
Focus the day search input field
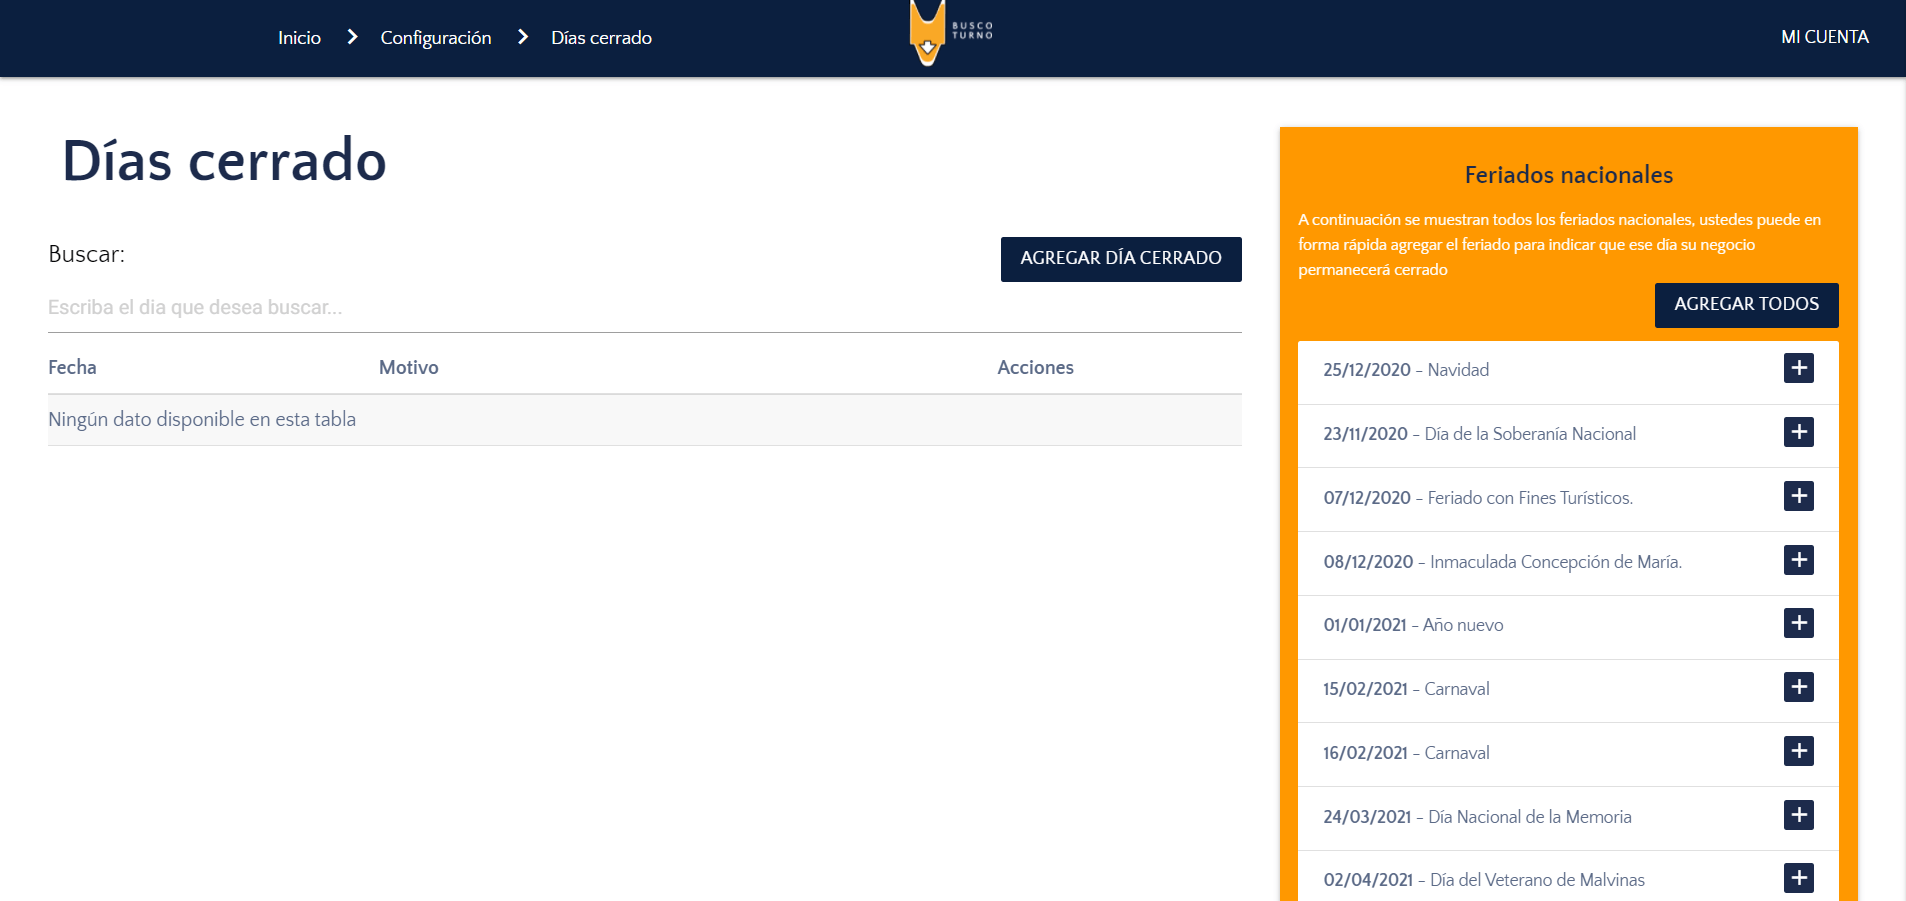click(644, 308)
